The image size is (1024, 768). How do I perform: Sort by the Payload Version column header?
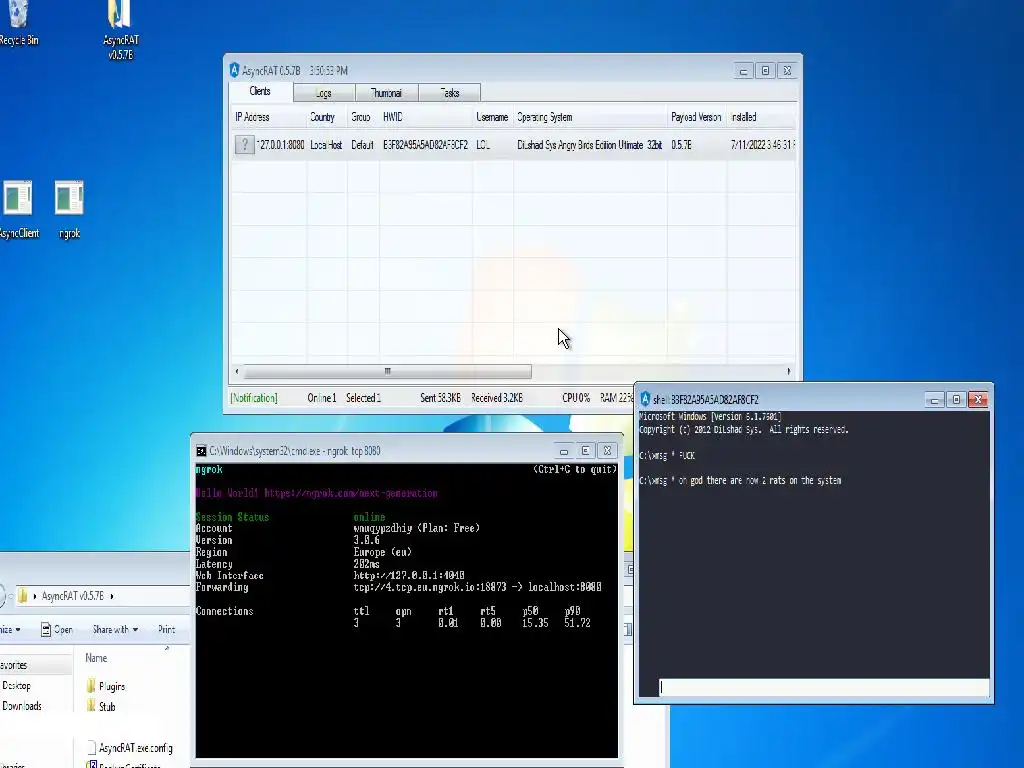[696, 117]
